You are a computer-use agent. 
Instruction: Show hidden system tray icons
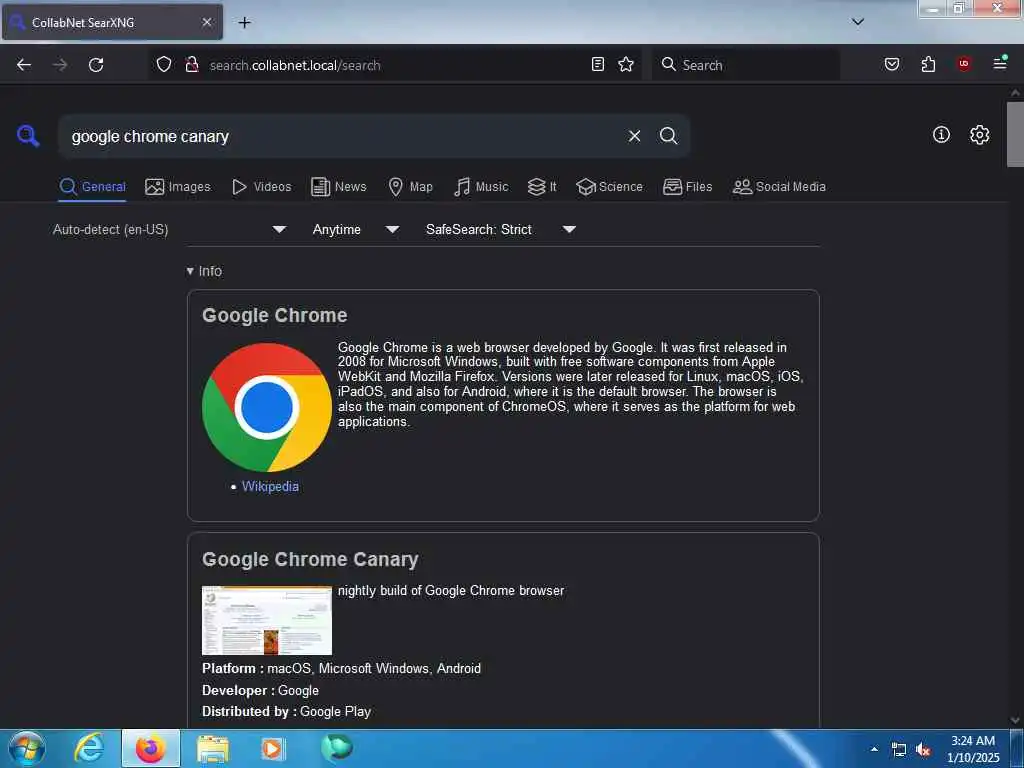click(x=874, y=749)
